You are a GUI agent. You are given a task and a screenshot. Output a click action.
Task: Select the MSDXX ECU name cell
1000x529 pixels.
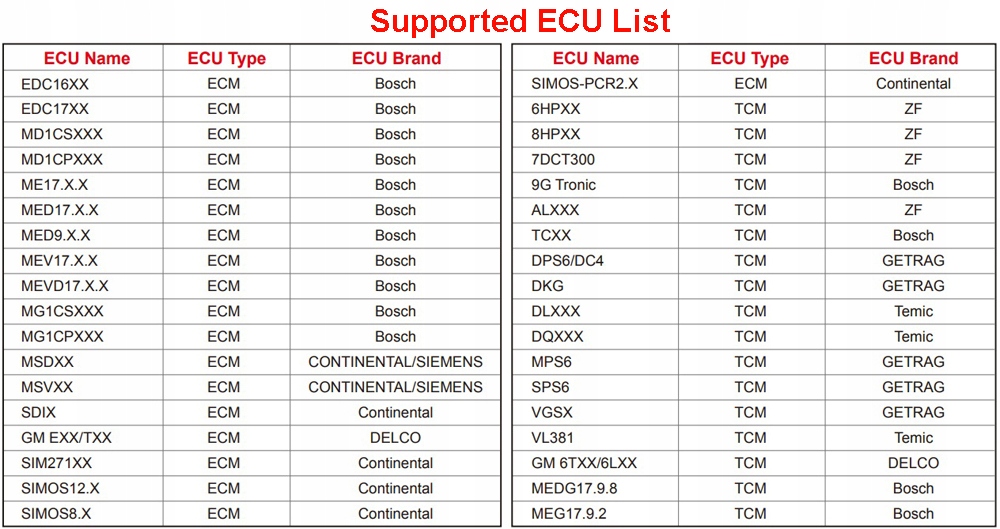[x=47, y=362]
